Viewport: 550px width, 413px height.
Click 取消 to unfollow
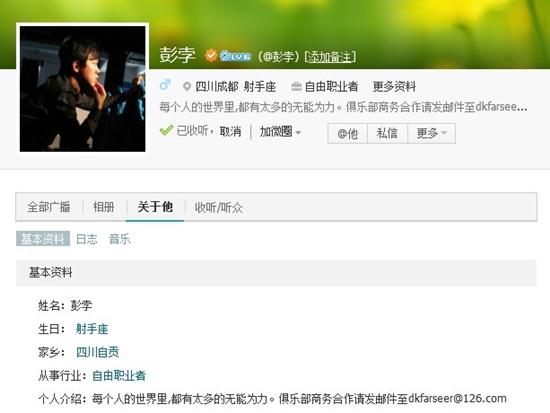[230, 132]
